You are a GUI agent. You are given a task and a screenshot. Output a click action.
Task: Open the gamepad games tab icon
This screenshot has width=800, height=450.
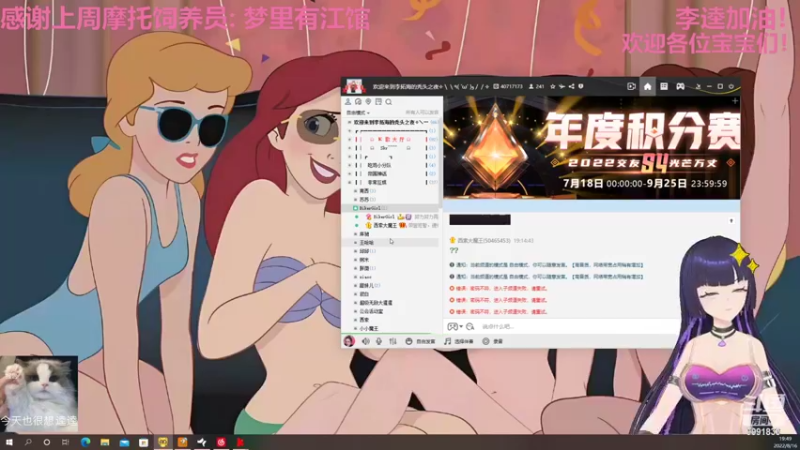click(680, 87)
